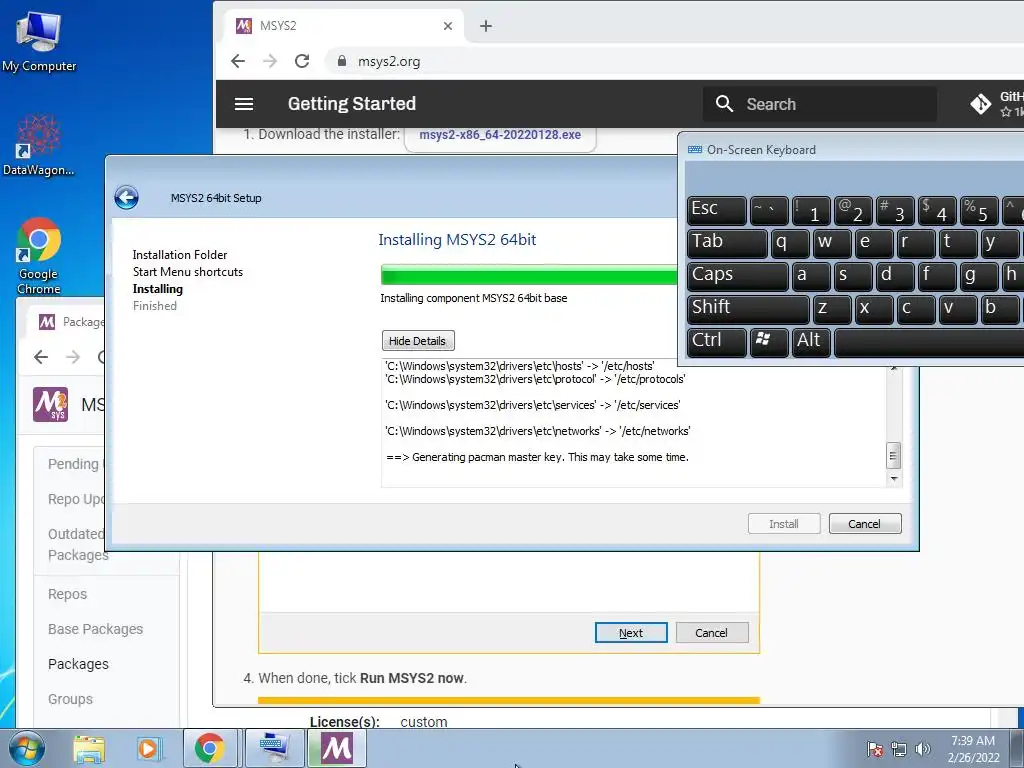The image size is (1024, 768).
Task: Open network status tray icon
Action: tap(899, 749)
